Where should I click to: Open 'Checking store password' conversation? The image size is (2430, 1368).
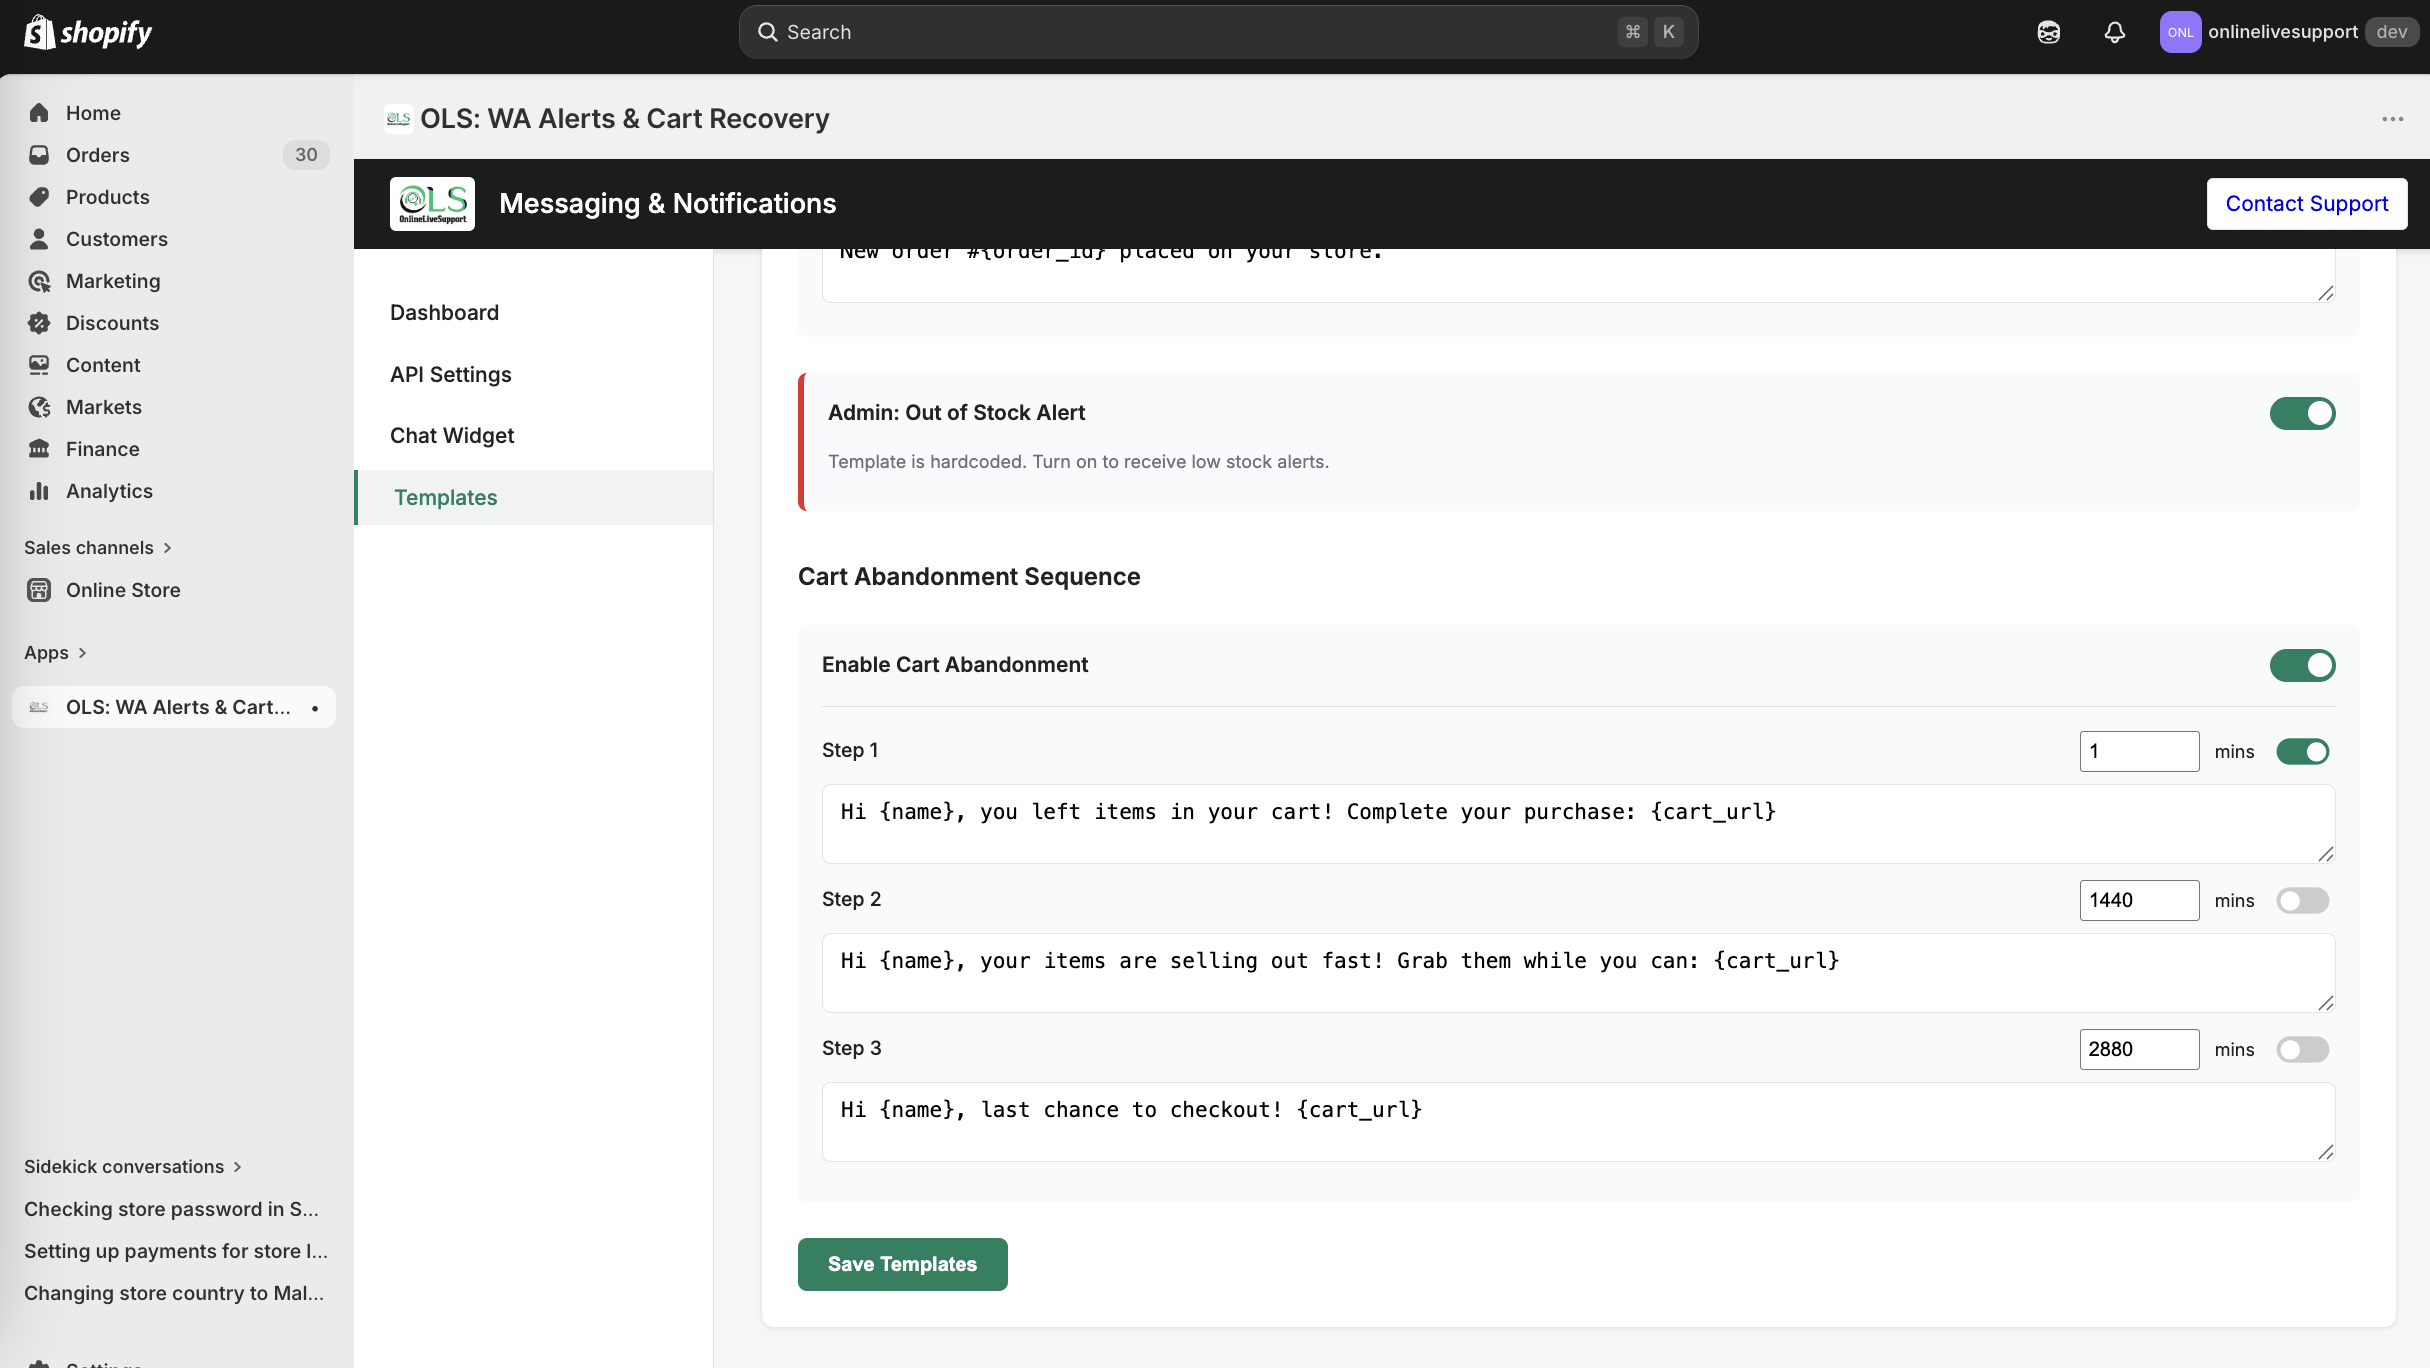click(172, 1209)
